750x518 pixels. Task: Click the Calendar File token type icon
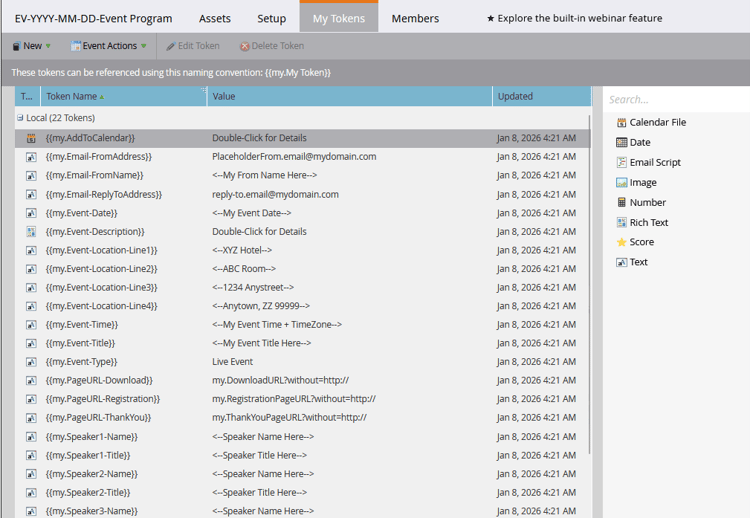621,122
